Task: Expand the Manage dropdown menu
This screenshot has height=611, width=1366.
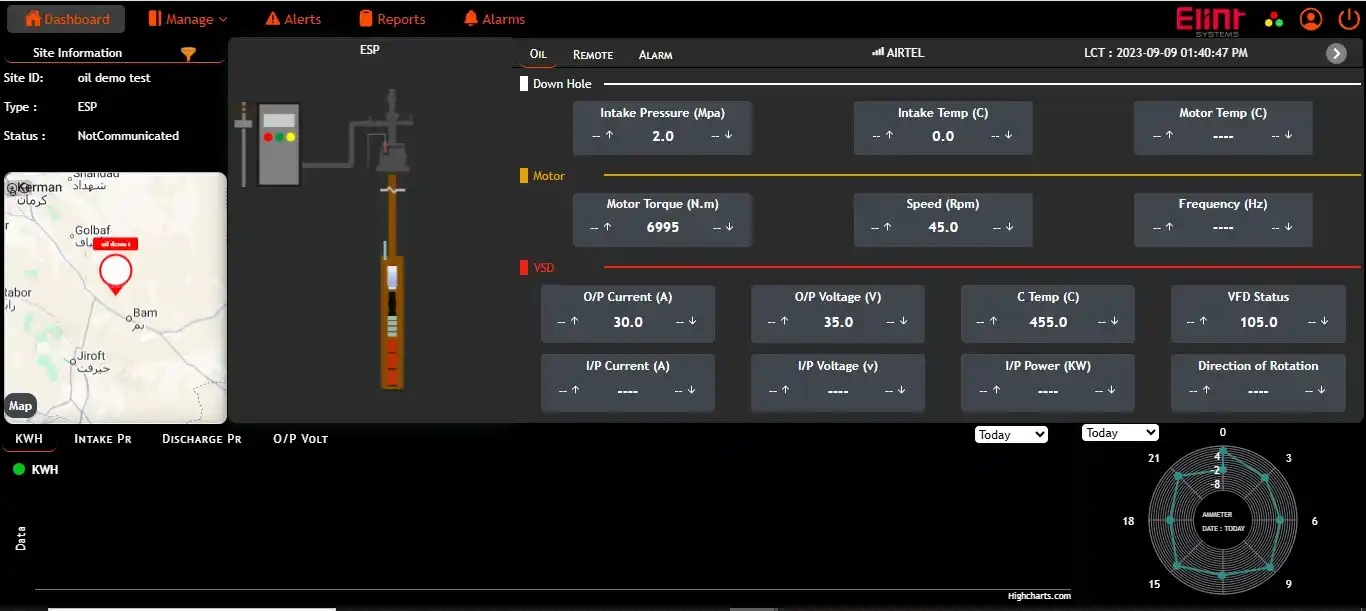Action: tap(188, 19)
